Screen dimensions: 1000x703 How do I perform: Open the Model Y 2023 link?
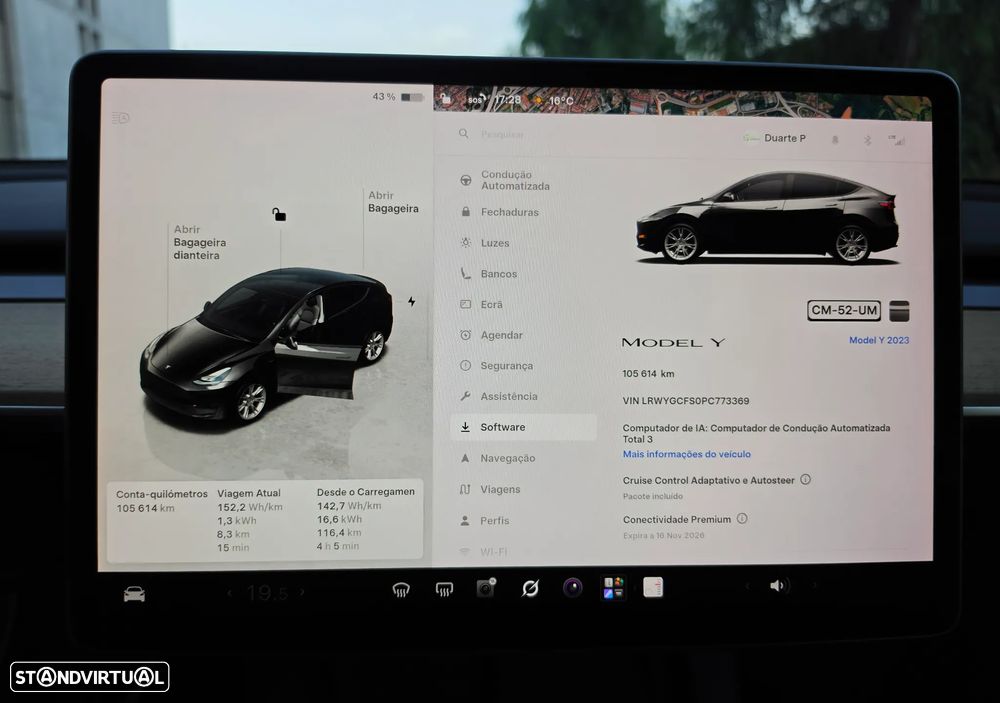click(879, 340)
